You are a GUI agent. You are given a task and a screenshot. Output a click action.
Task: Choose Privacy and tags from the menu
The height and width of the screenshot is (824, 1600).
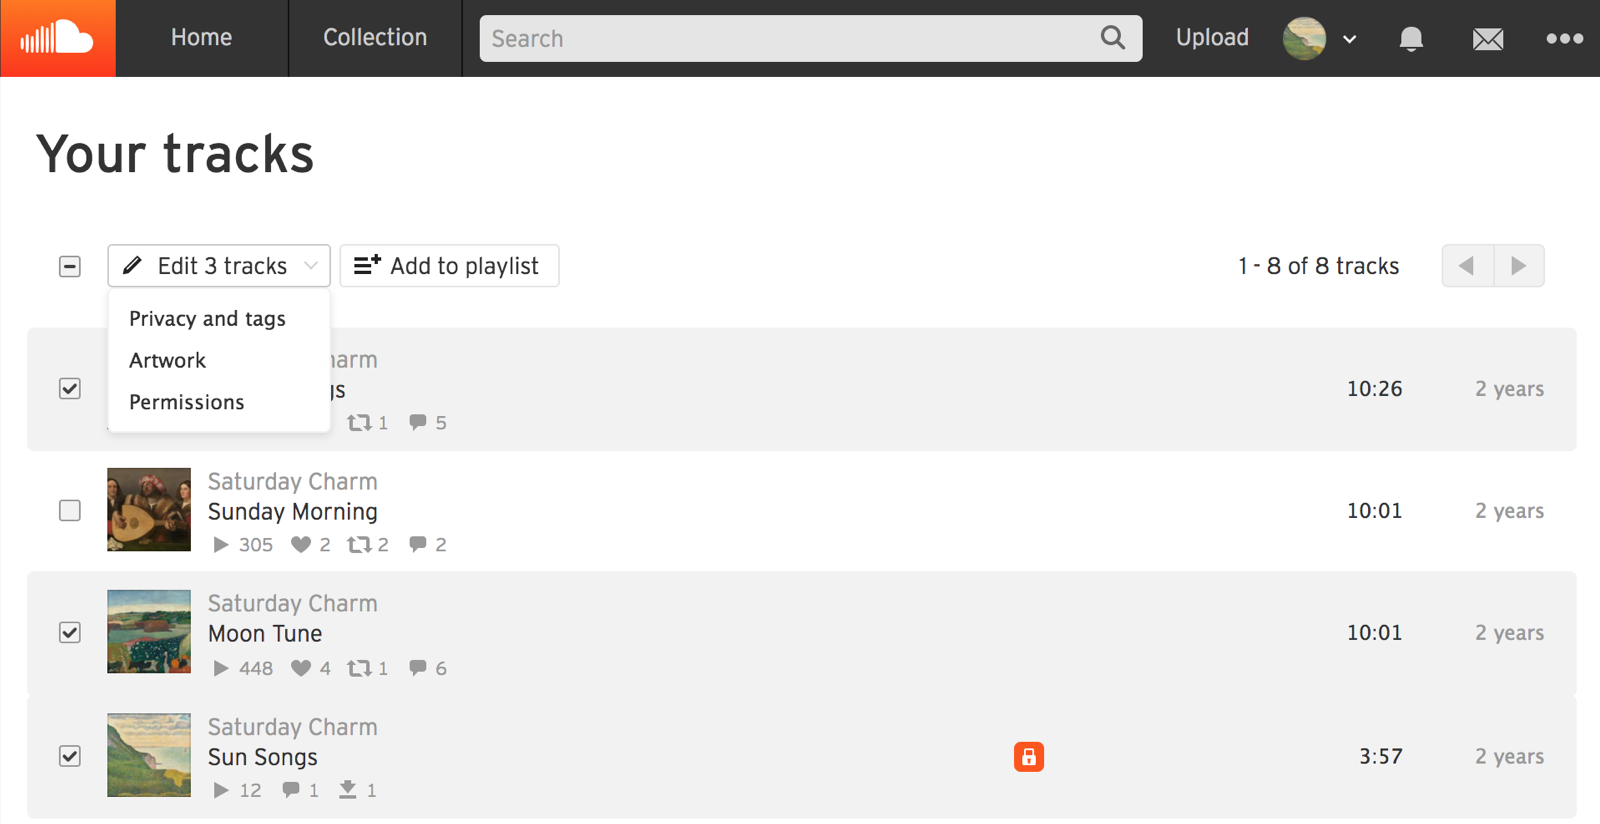[x=207, y=318]
